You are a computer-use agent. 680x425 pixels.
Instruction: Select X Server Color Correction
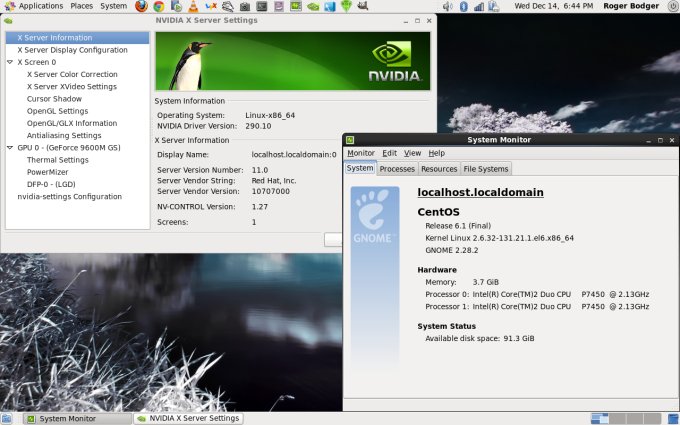[72, 74]
